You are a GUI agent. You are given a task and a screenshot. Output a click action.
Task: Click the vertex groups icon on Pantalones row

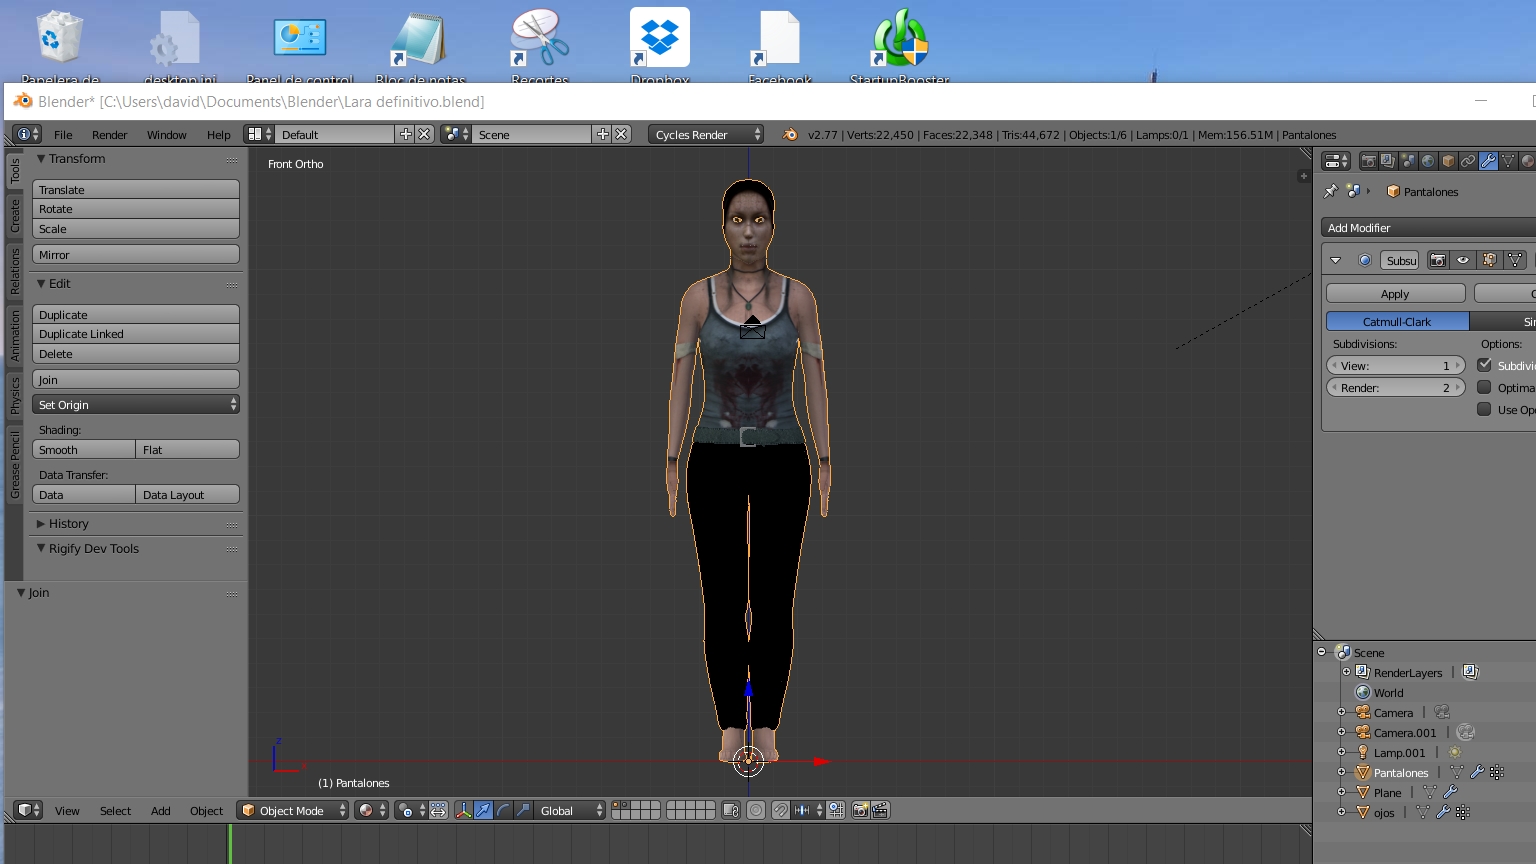[x=1497, y=772]
